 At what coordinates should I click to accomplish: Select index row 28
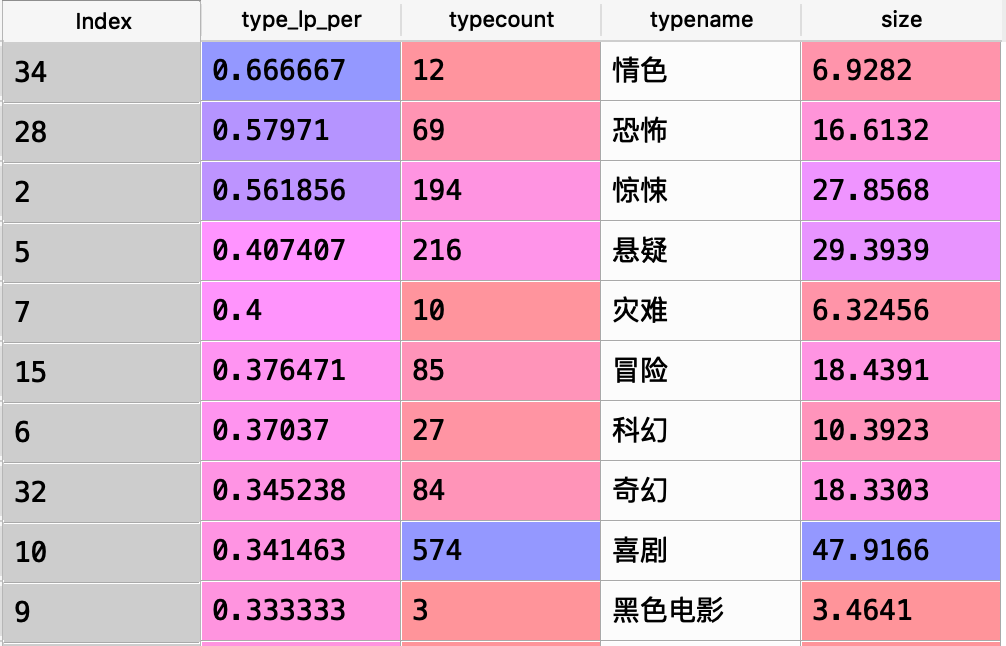pos(101,132)
